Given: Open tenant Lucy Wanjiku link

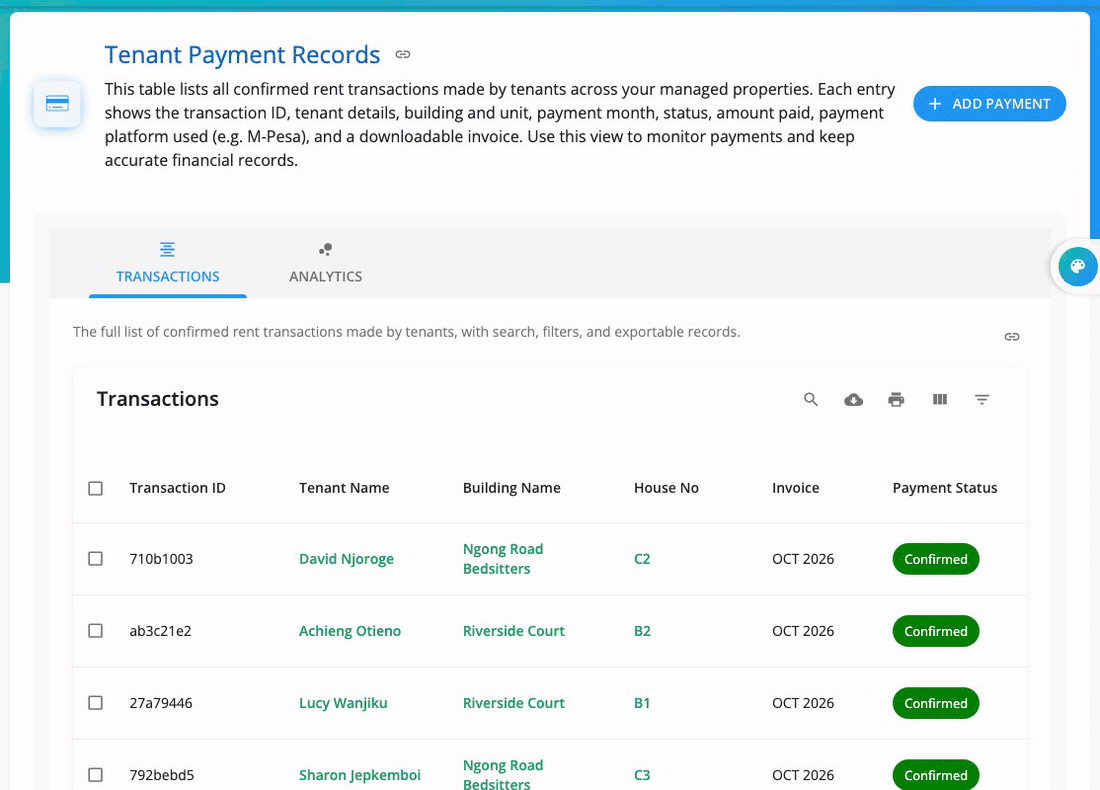Looking at the screenshot, I should (343, 703).
